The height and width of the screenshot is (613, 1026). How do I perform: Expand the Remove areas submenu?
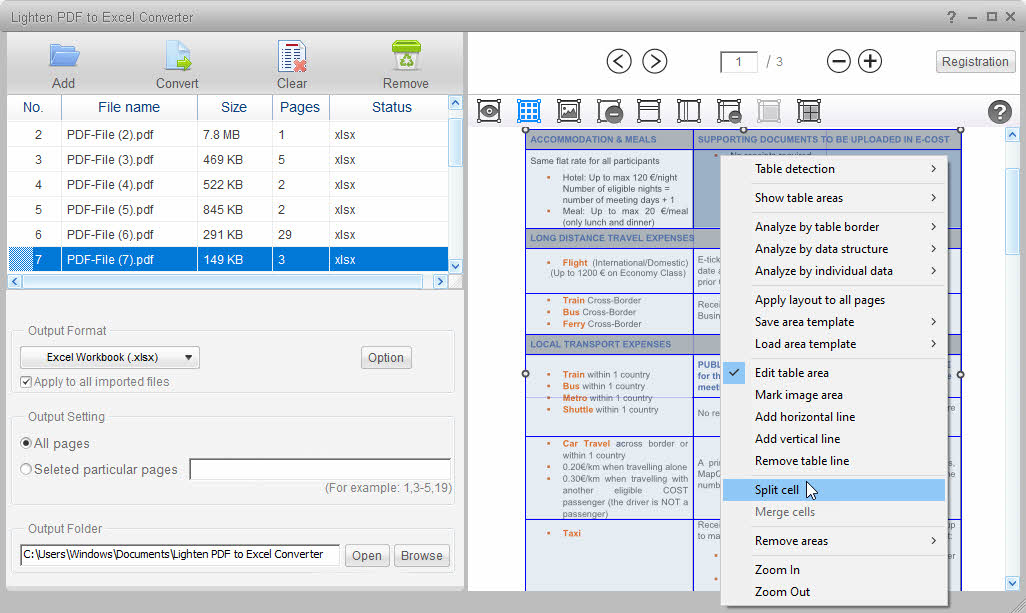click(845, 541)
